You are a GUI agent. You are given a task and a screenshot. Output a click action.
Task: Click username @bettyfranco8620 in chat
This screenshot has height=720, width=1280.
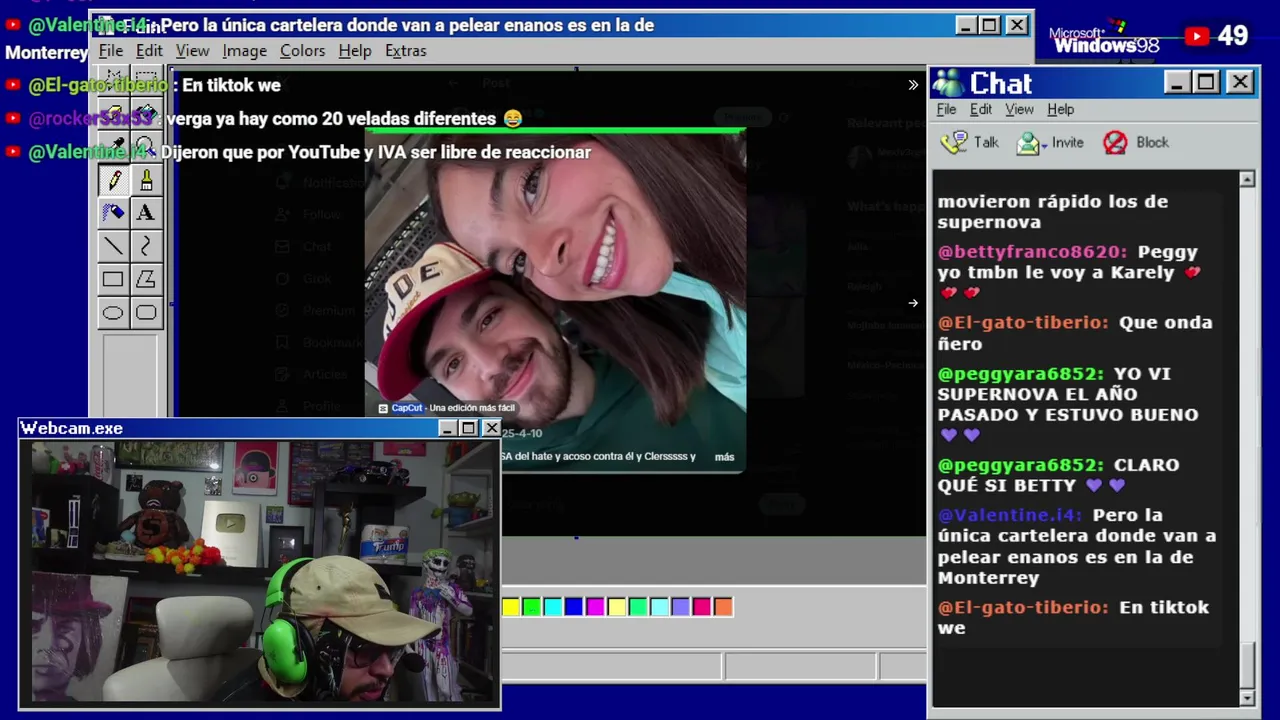click(1032, 252)
